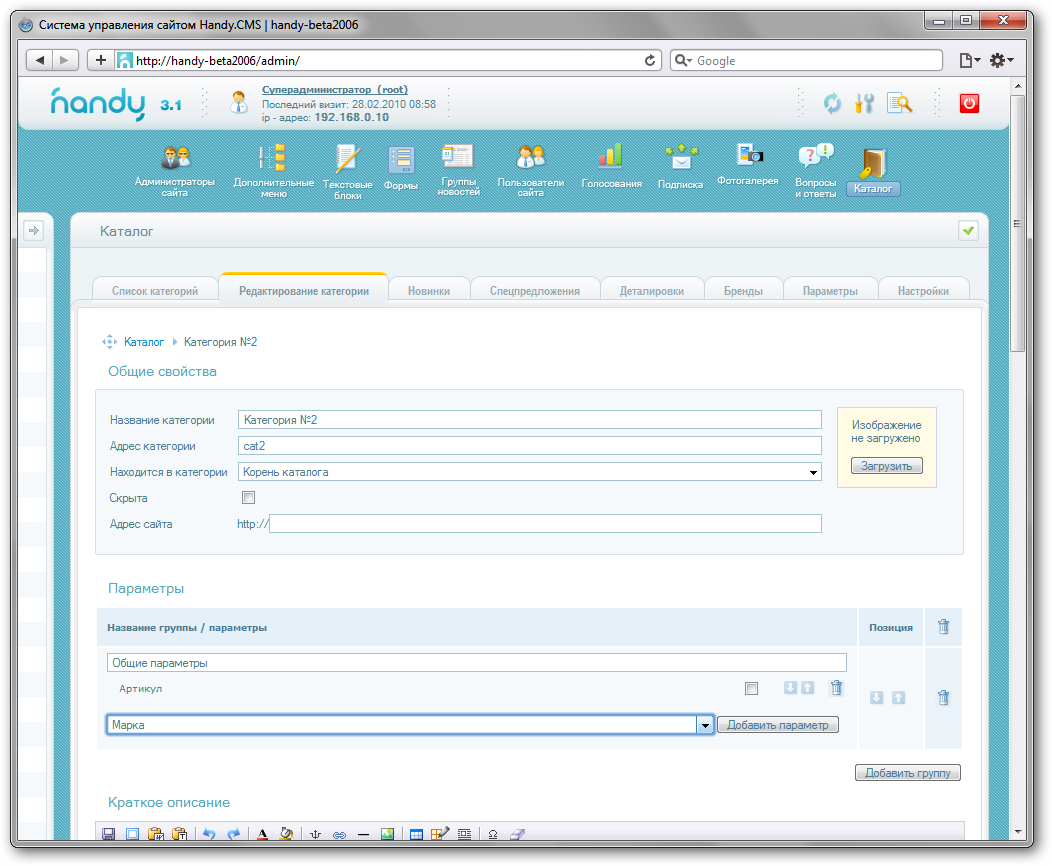Switch to the Спецпредложения tab
The width and height of the screenshot is (1052, 866).
534,291
